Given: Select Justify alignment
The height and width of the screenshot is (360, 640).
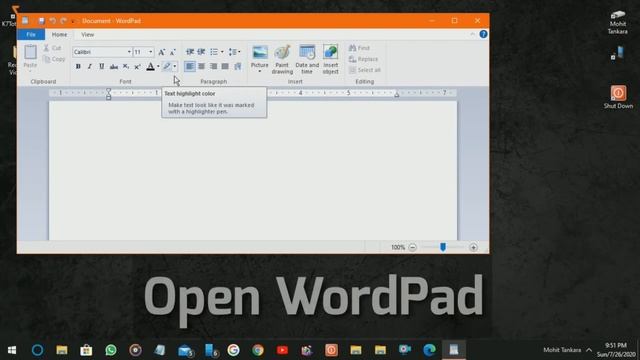Looking at the screenshot, I should [225, 66].
